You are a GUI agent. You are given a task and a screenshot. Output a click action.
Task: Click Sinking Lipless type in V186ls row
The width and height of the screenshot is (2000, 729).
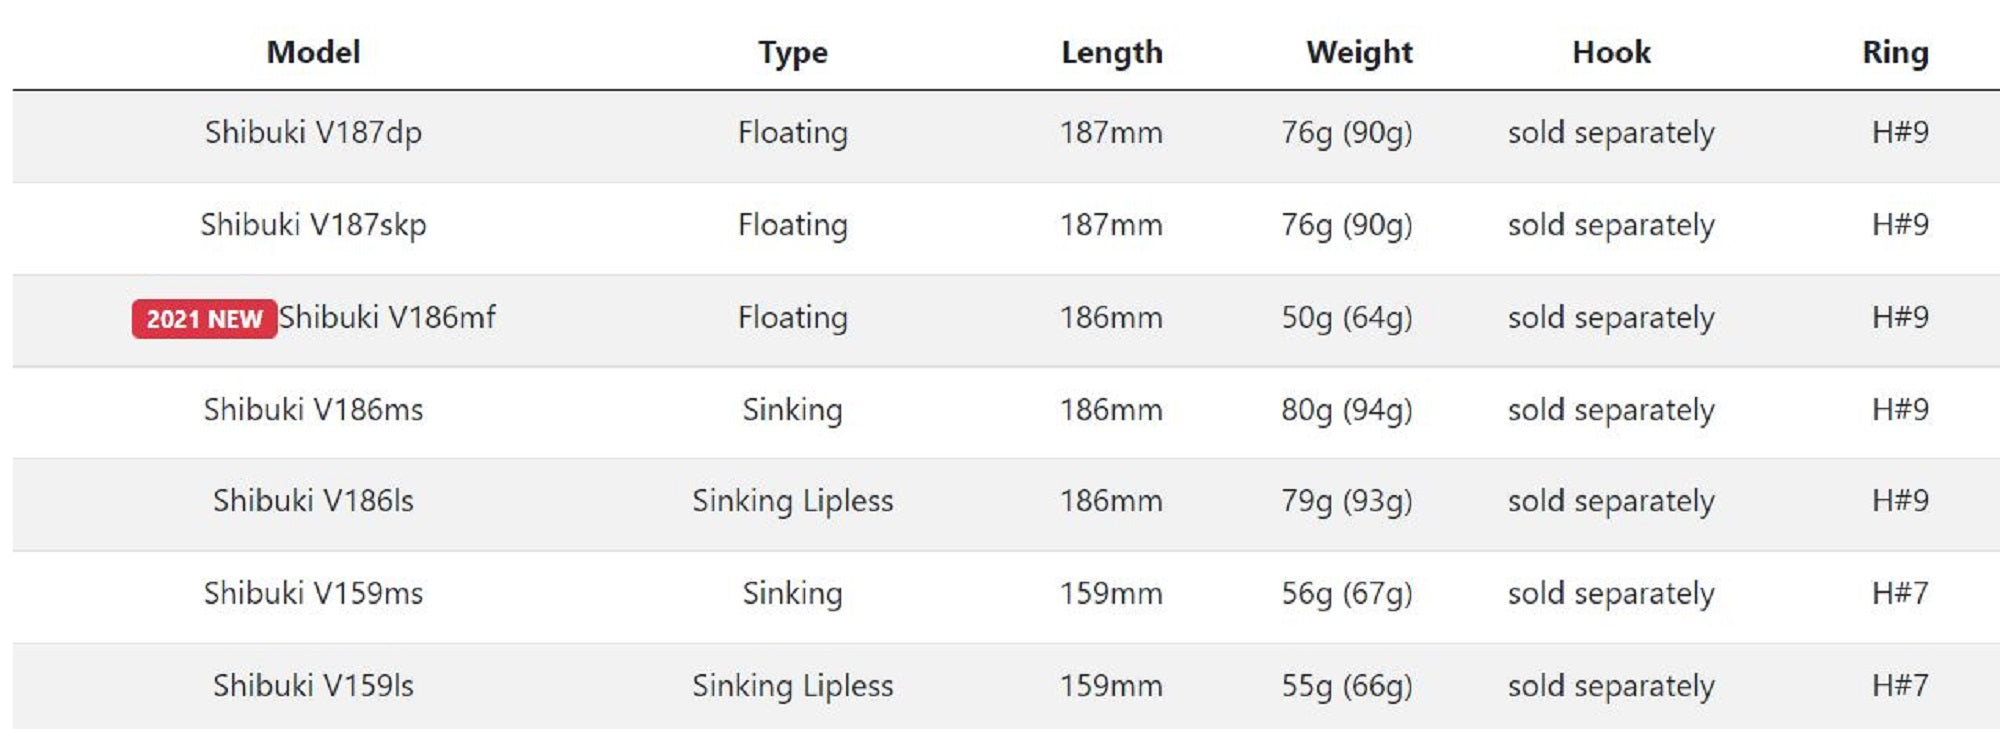pyautogui.click(x=792, y=500)
